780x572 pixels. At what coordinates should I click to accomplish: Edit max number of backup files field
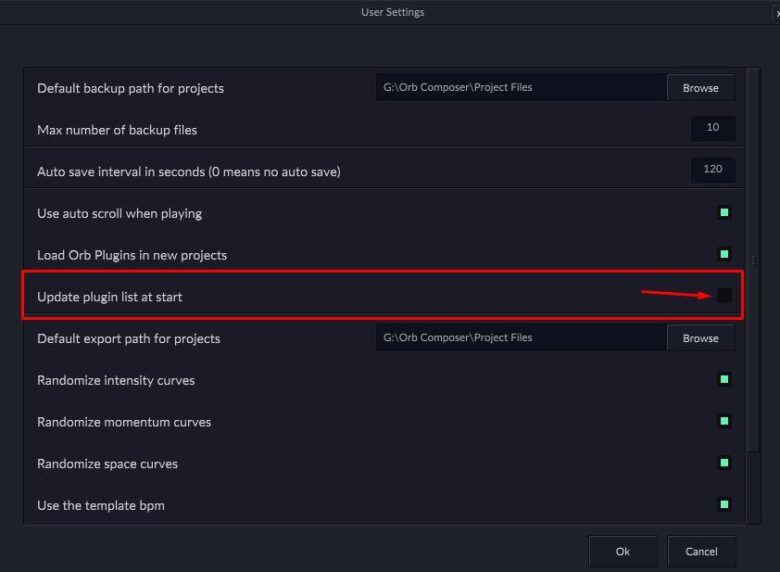click(x=713, y=129)
